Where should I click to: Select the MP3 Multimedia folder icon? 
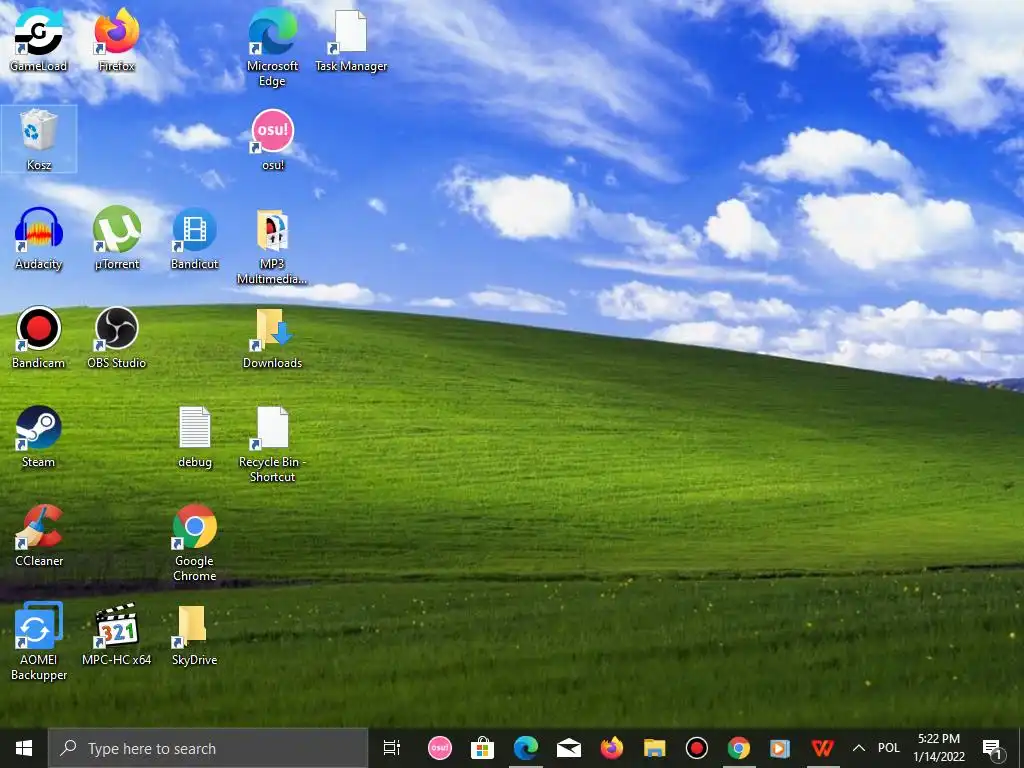coord(272,246)
